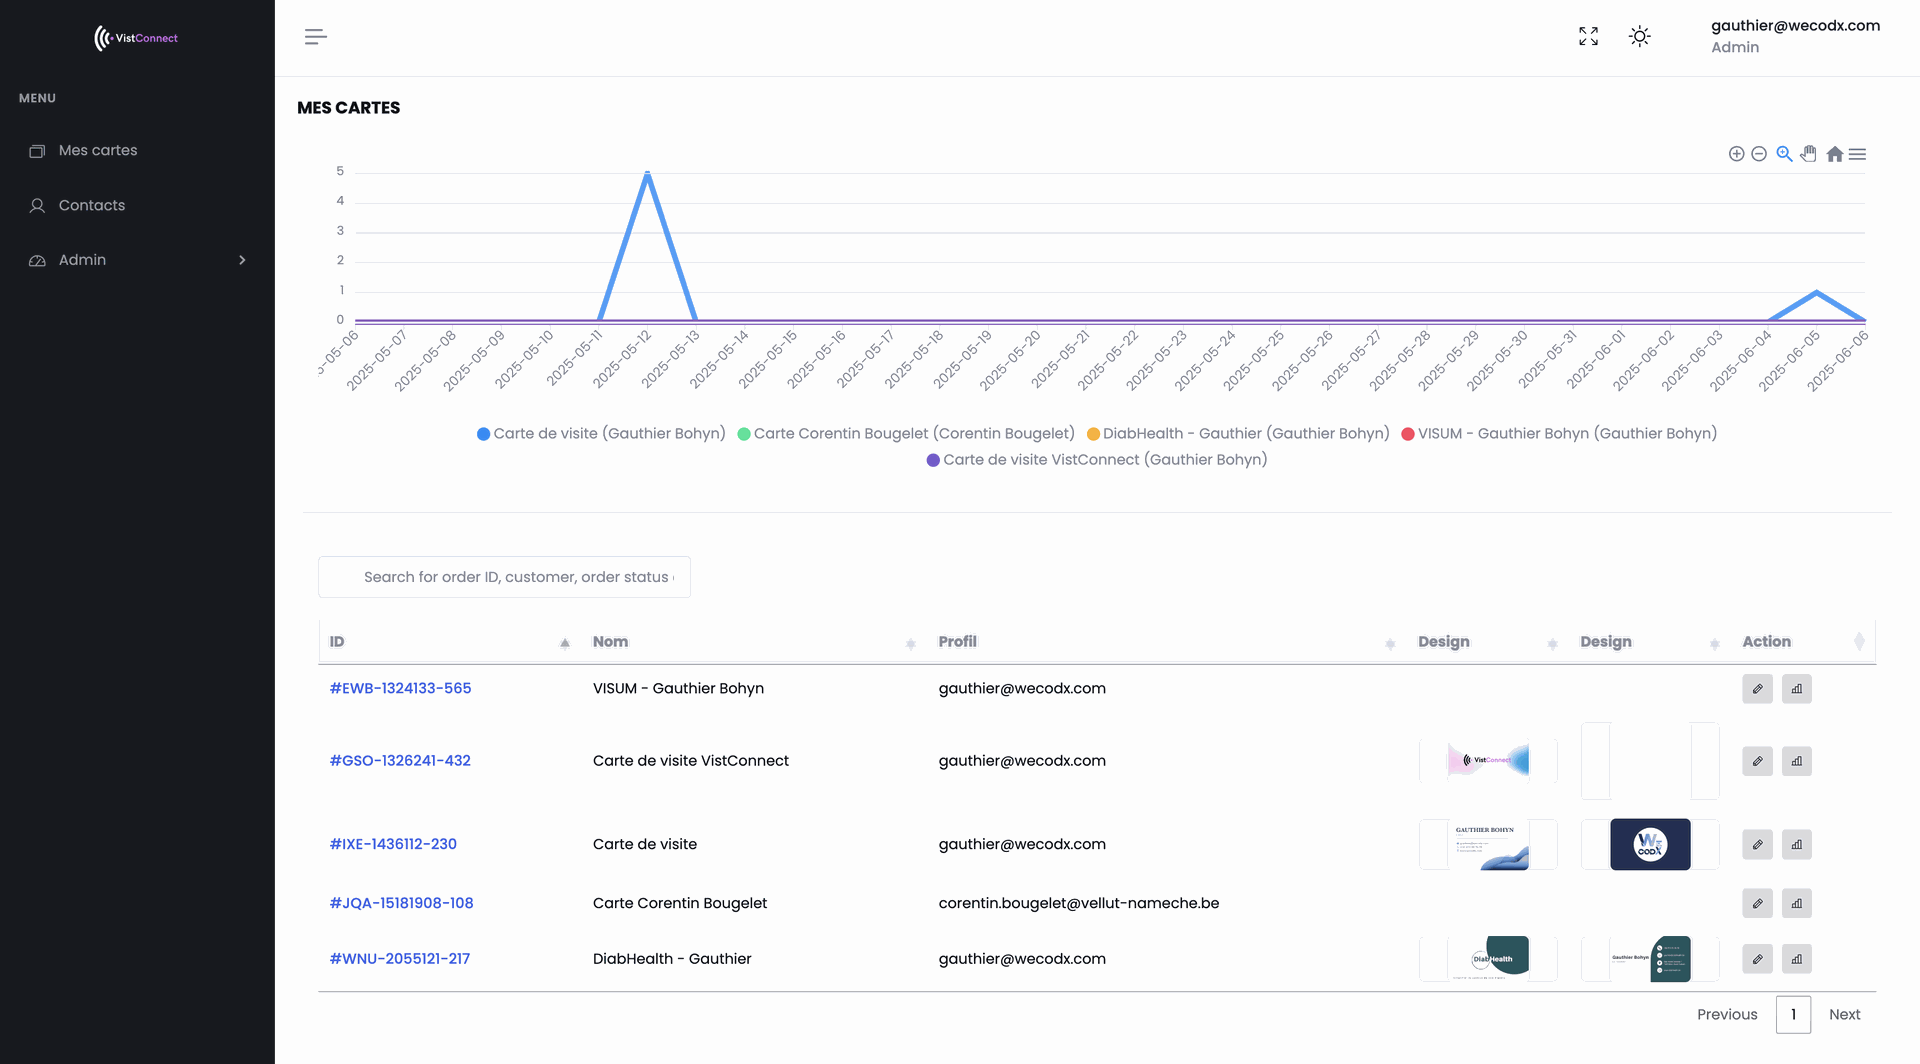The height and width of the screenshot is (1064, 1920).
Task: Open card link #GSO-1326241-432
Action: (400, 761)
